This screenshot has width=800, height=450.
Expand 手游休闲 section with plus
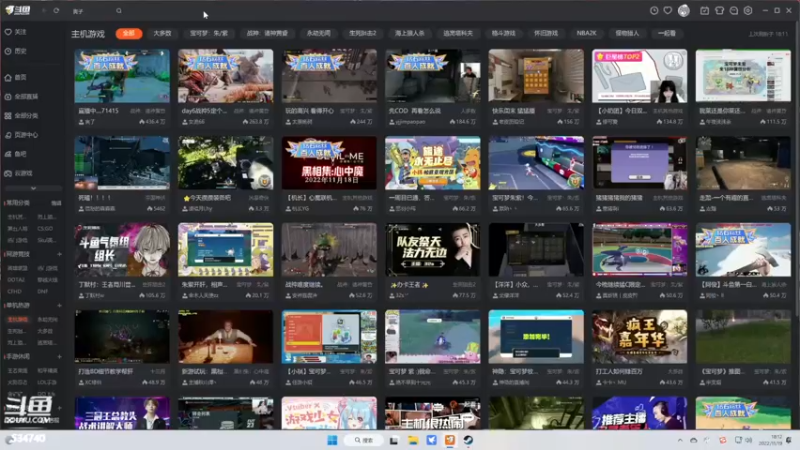(x=59, y=357)
